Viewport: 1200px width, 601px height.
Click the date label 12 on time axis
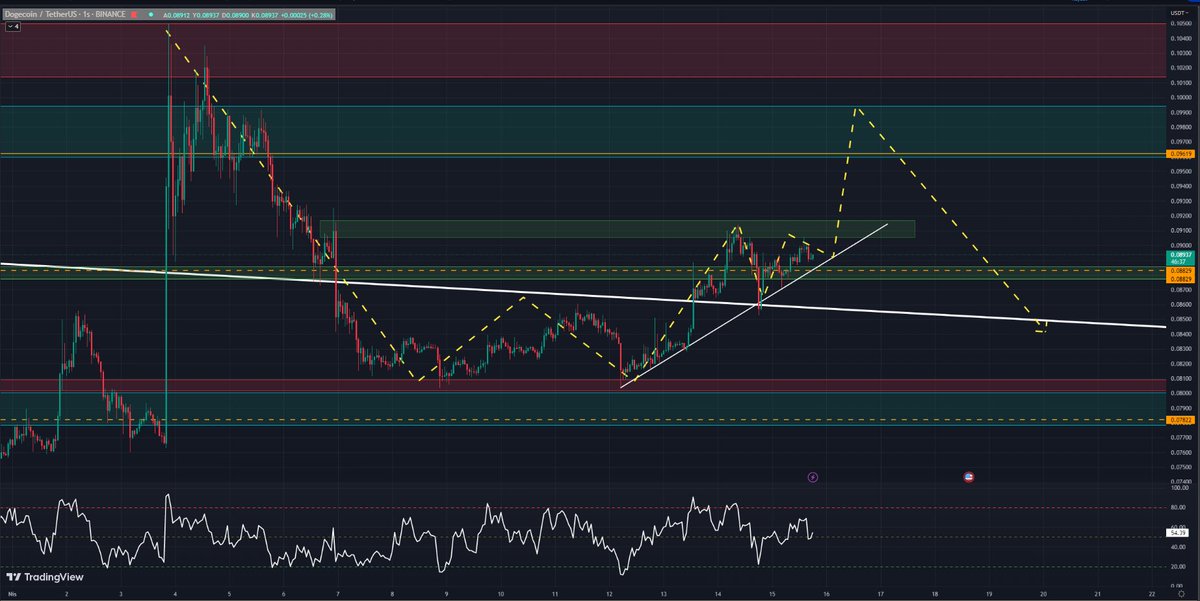tap(610, 593)
